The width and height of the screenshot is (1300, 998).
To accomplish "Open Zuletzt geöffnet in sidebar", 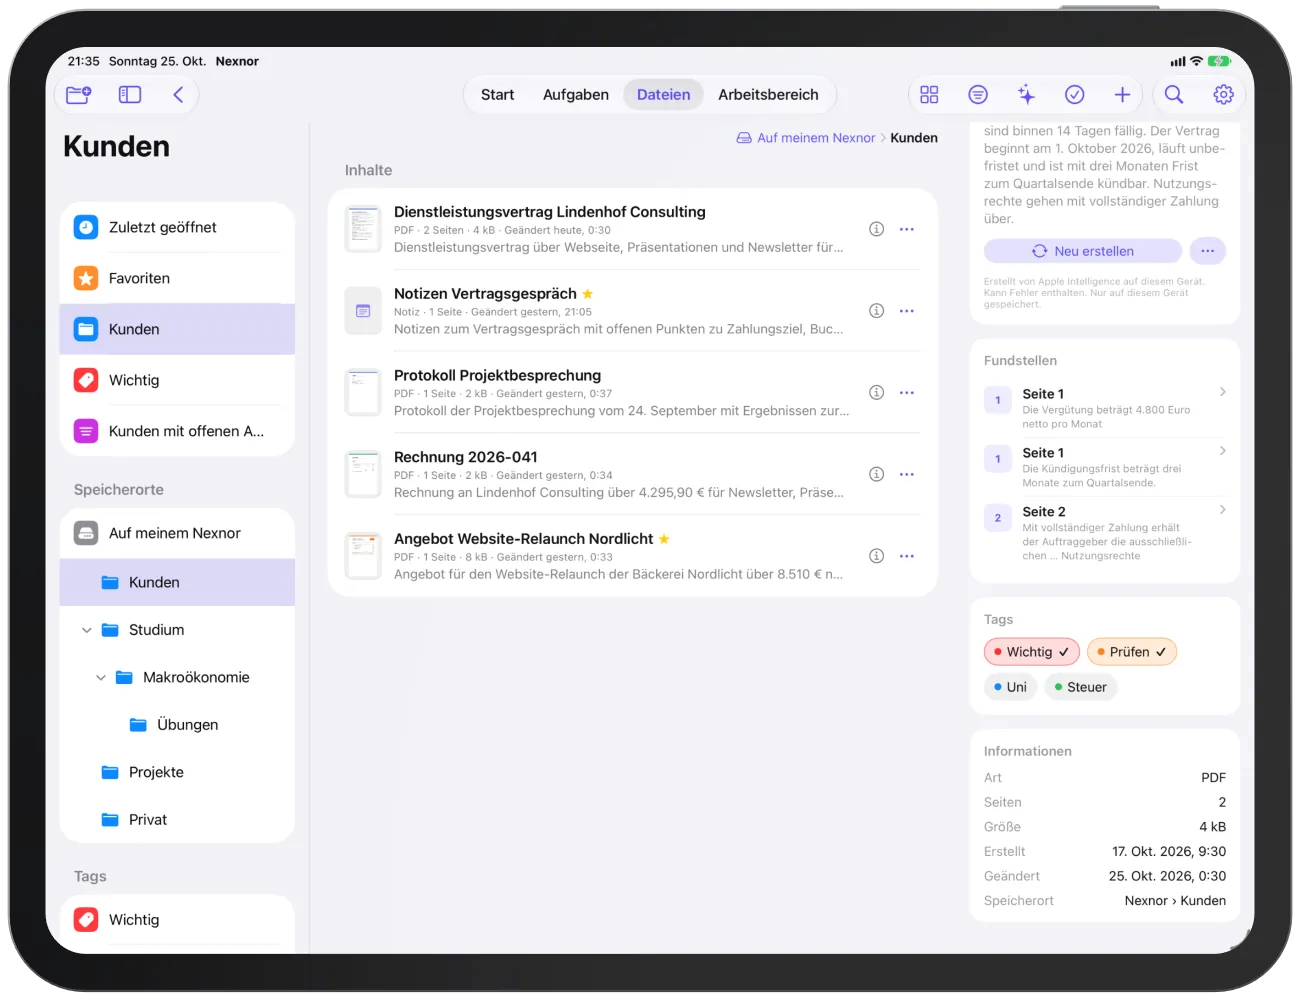I will pyautogui.click(x=177, y=227).
